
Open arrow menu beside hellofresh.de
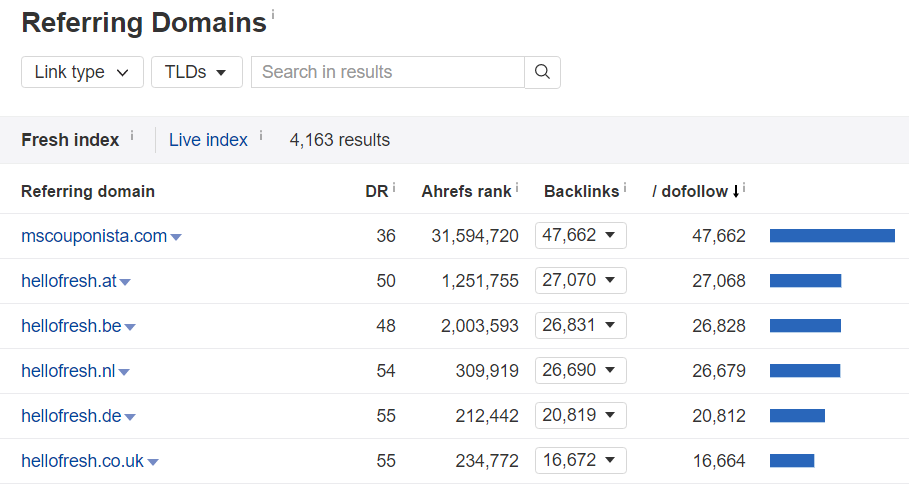pyautogui.click(x=130, y=417)
